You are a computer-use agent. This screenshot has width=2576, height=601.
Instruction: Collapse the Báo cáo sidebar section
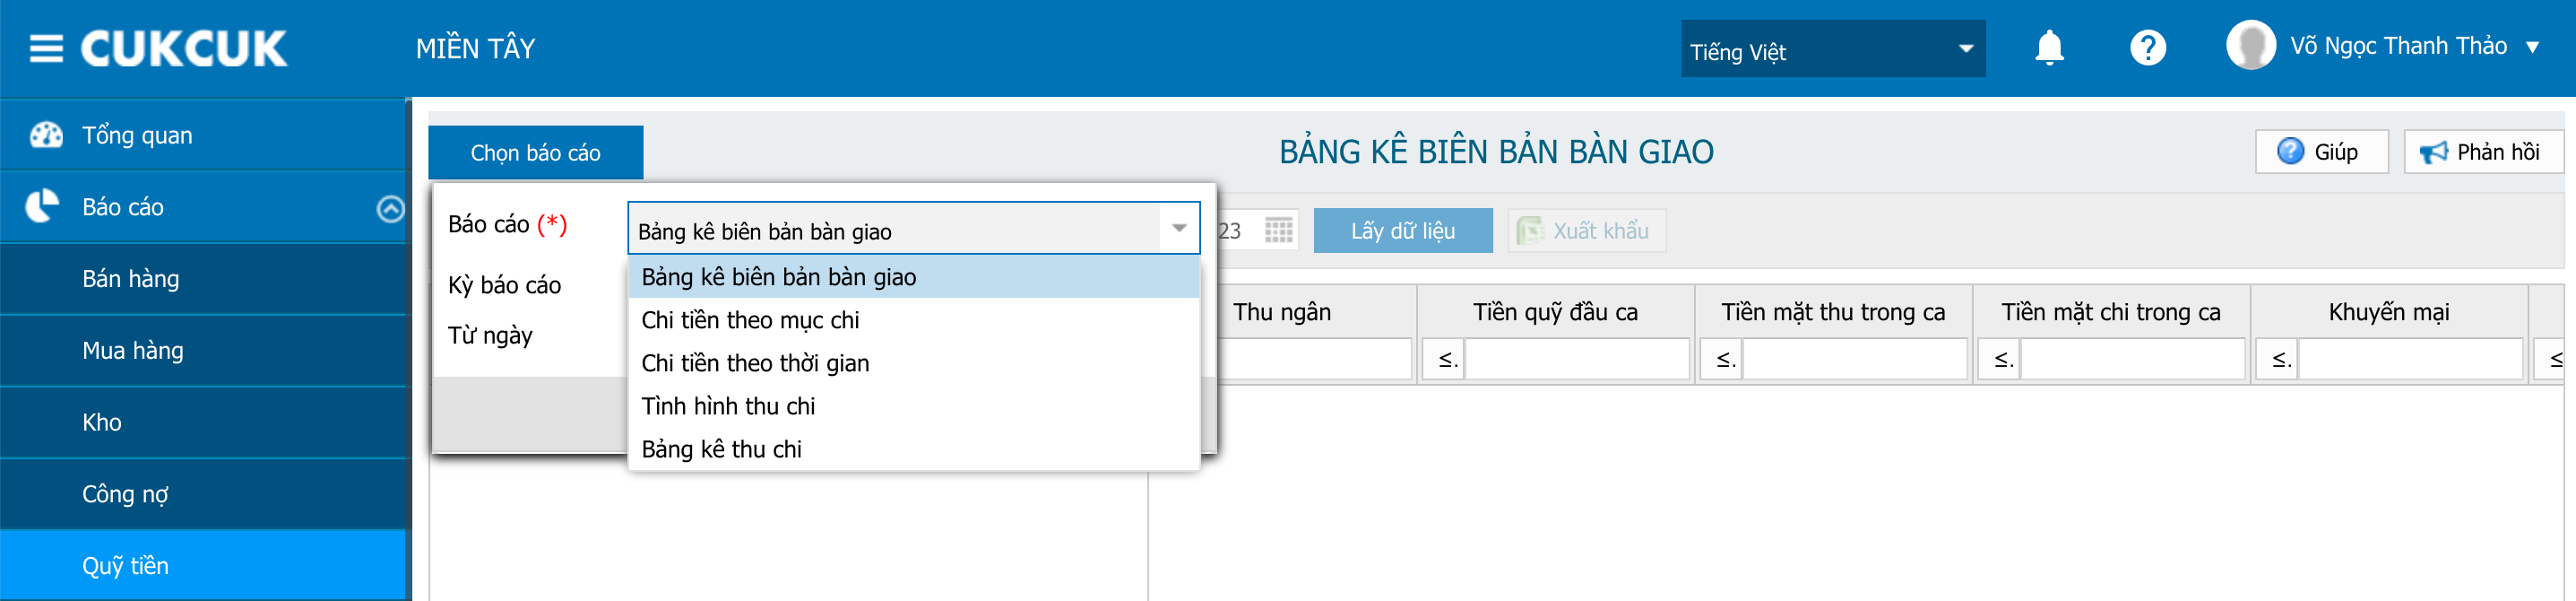pyautogui.click(x=390, y=208)
